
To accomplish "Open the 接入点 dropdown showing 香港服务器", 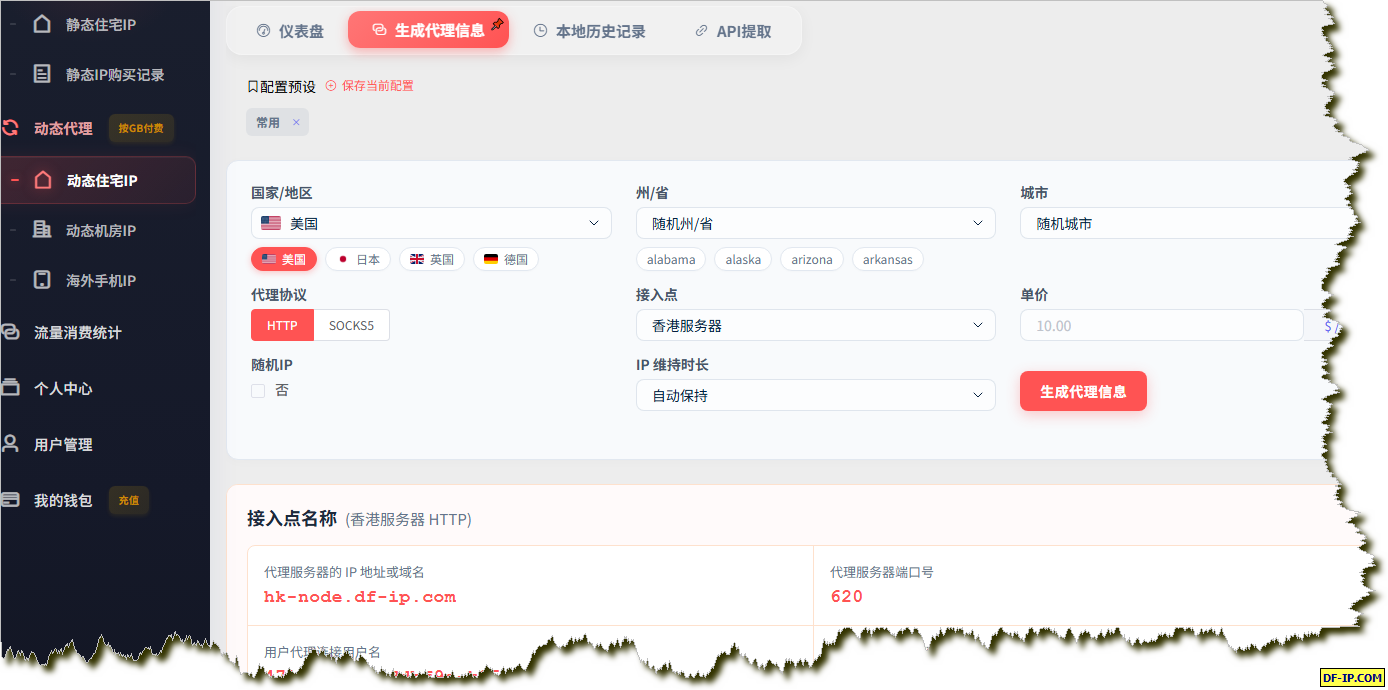I will (x=816, y=325).
